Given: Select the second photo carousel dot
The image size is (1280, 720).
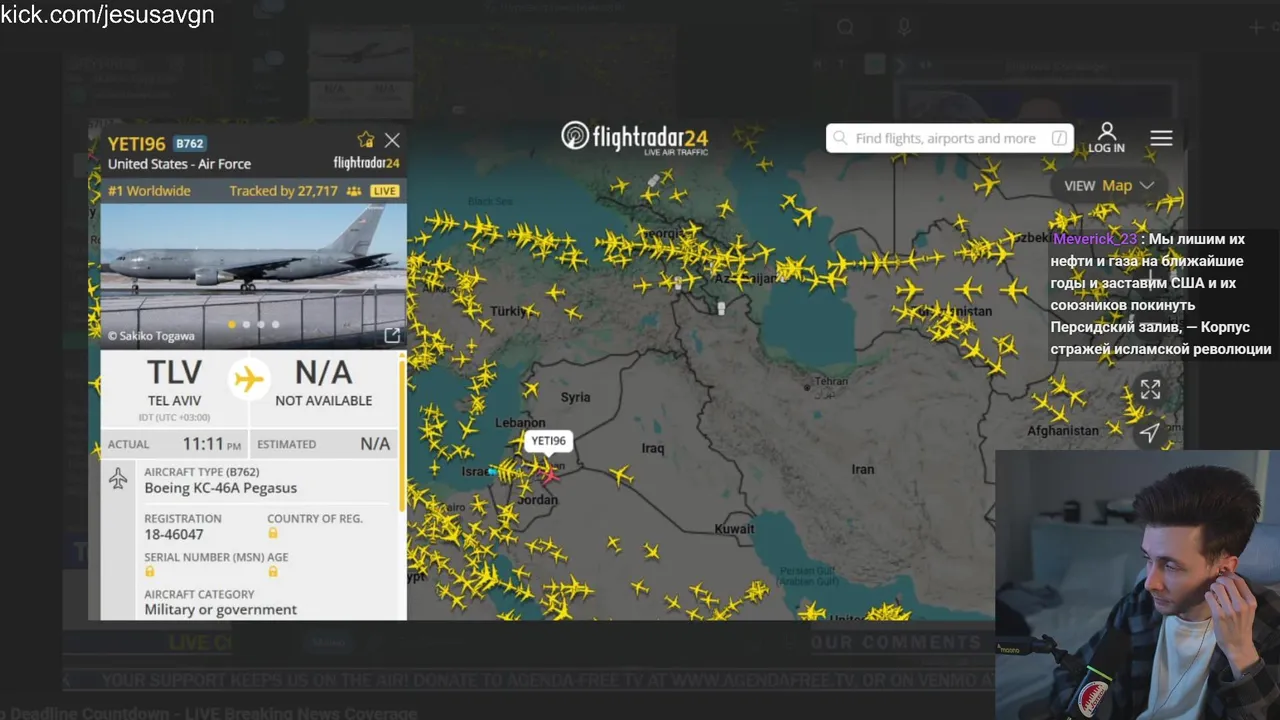Looking at the screenshot, I should point(247,324).
